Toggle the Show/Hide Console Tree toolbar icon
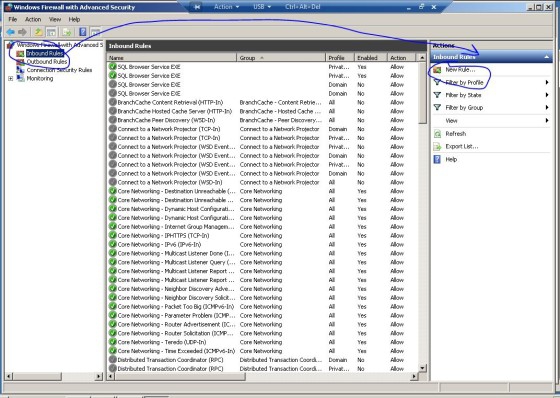Image resolution: width=560 pixels, height=398 pixels. tap(51, 32)
